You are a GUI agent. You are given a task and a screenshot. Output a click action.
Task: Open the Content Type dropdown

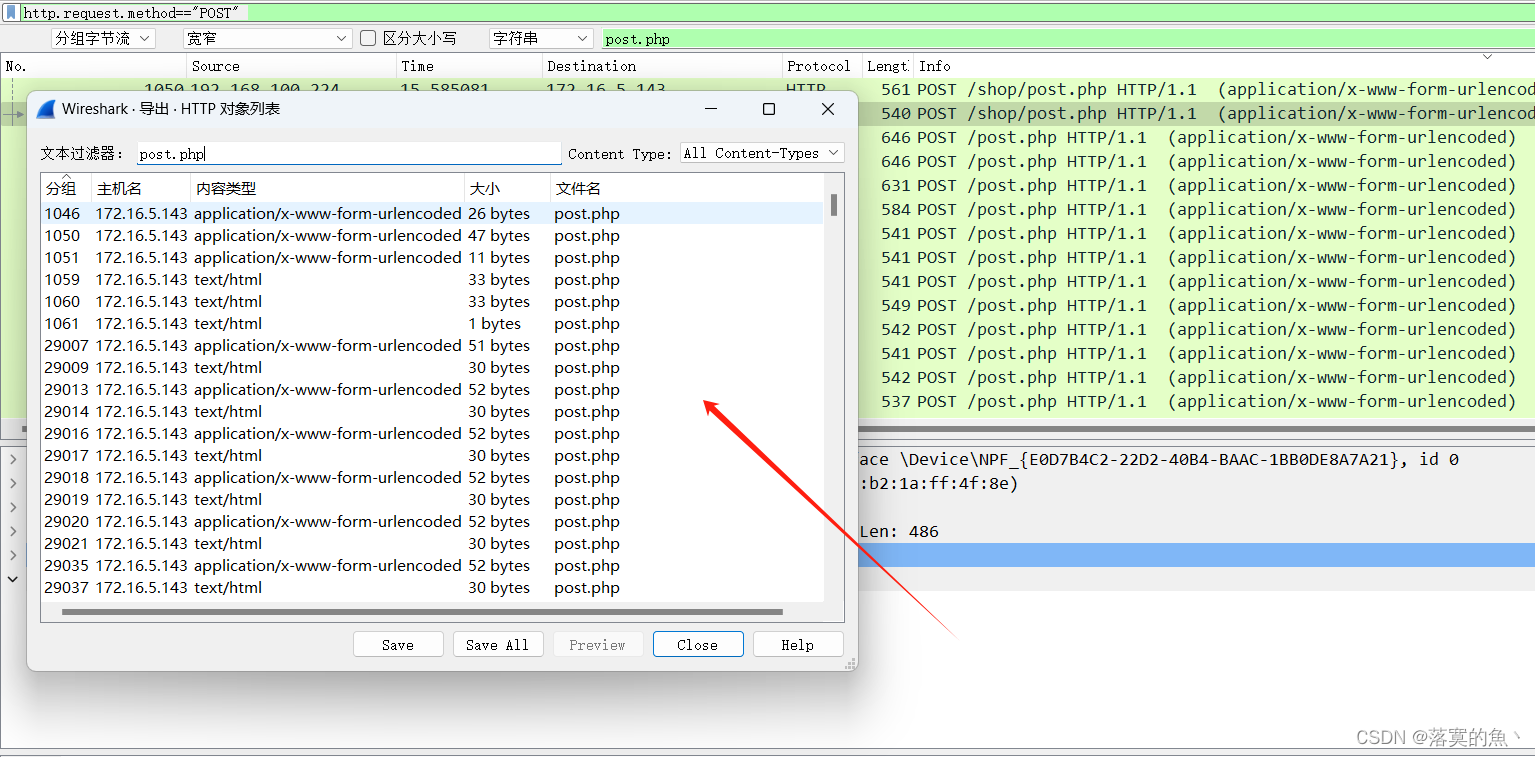point(762,153)
